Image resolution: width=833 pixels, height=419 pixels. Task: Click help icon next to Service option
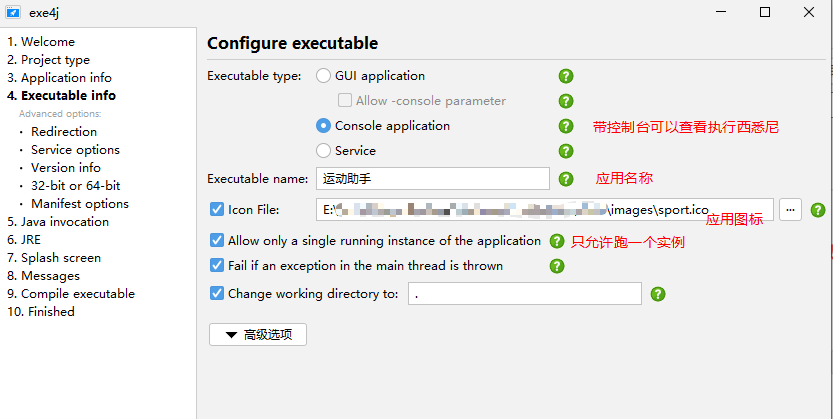click(566, 151)
